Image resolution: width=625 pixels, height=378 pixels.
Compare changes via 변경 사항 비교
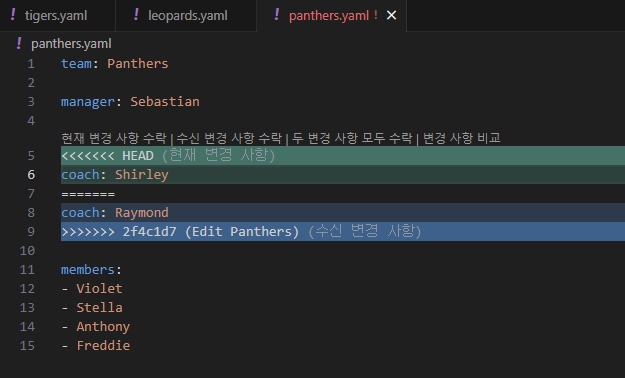pos(462,138)
